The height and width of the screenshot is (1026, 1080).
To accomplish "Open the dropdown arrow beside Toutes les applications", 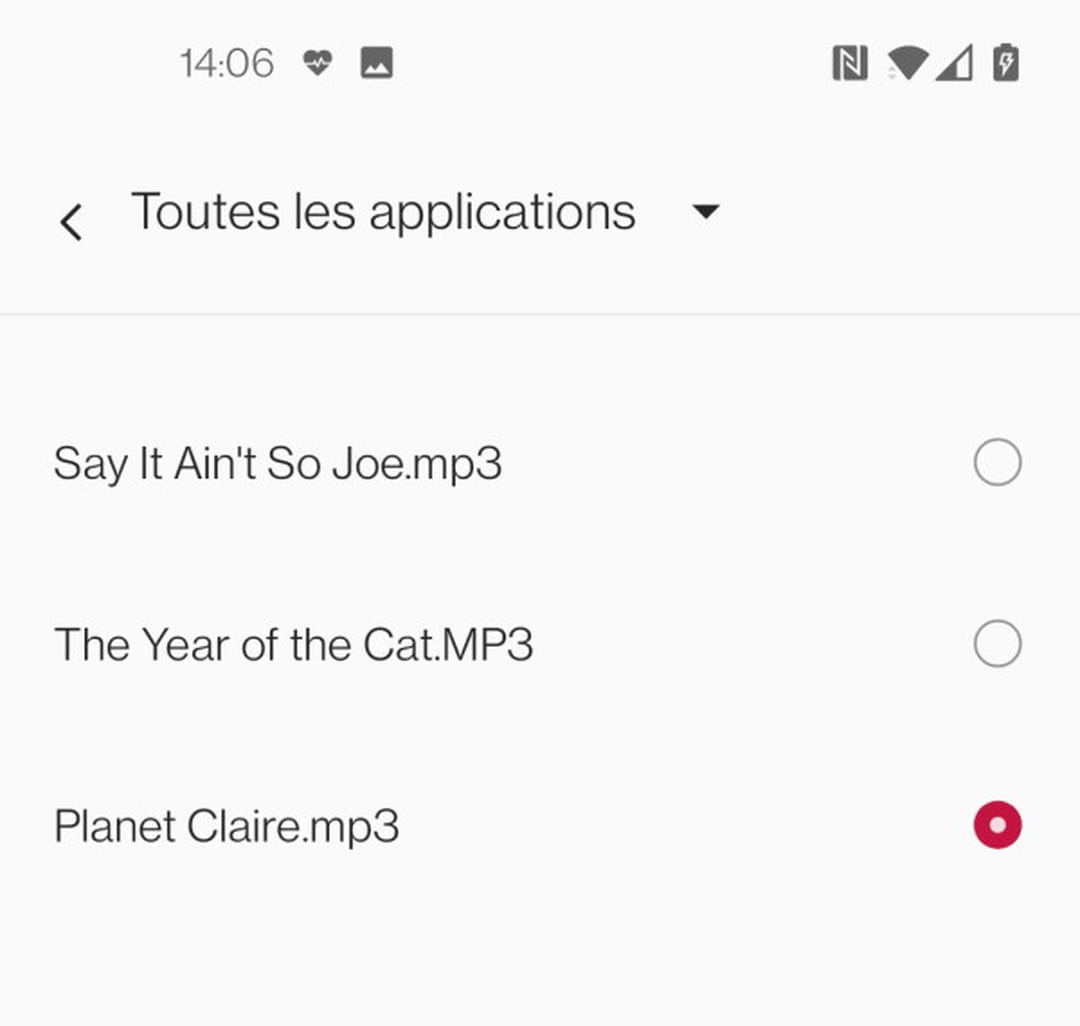I will pyautogui.click(x=706, y=212).
